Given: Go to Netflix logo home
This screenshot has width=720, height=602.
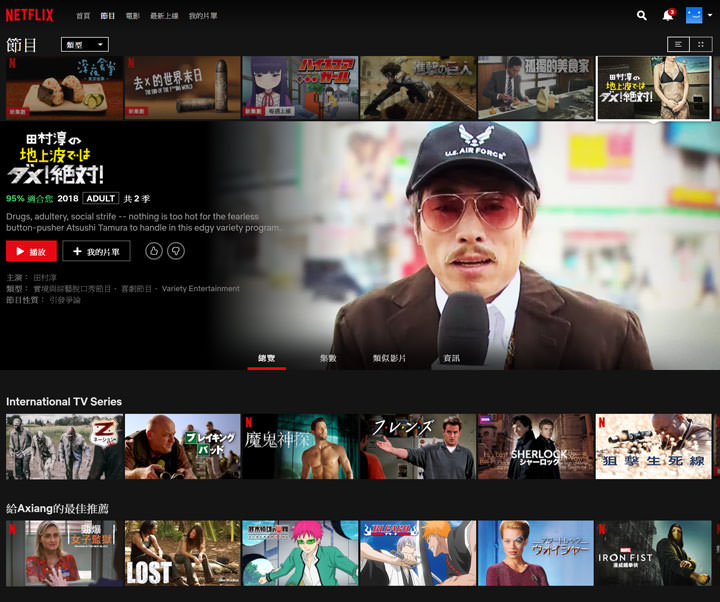Looking at the screenshot, I should click(29, 16).
